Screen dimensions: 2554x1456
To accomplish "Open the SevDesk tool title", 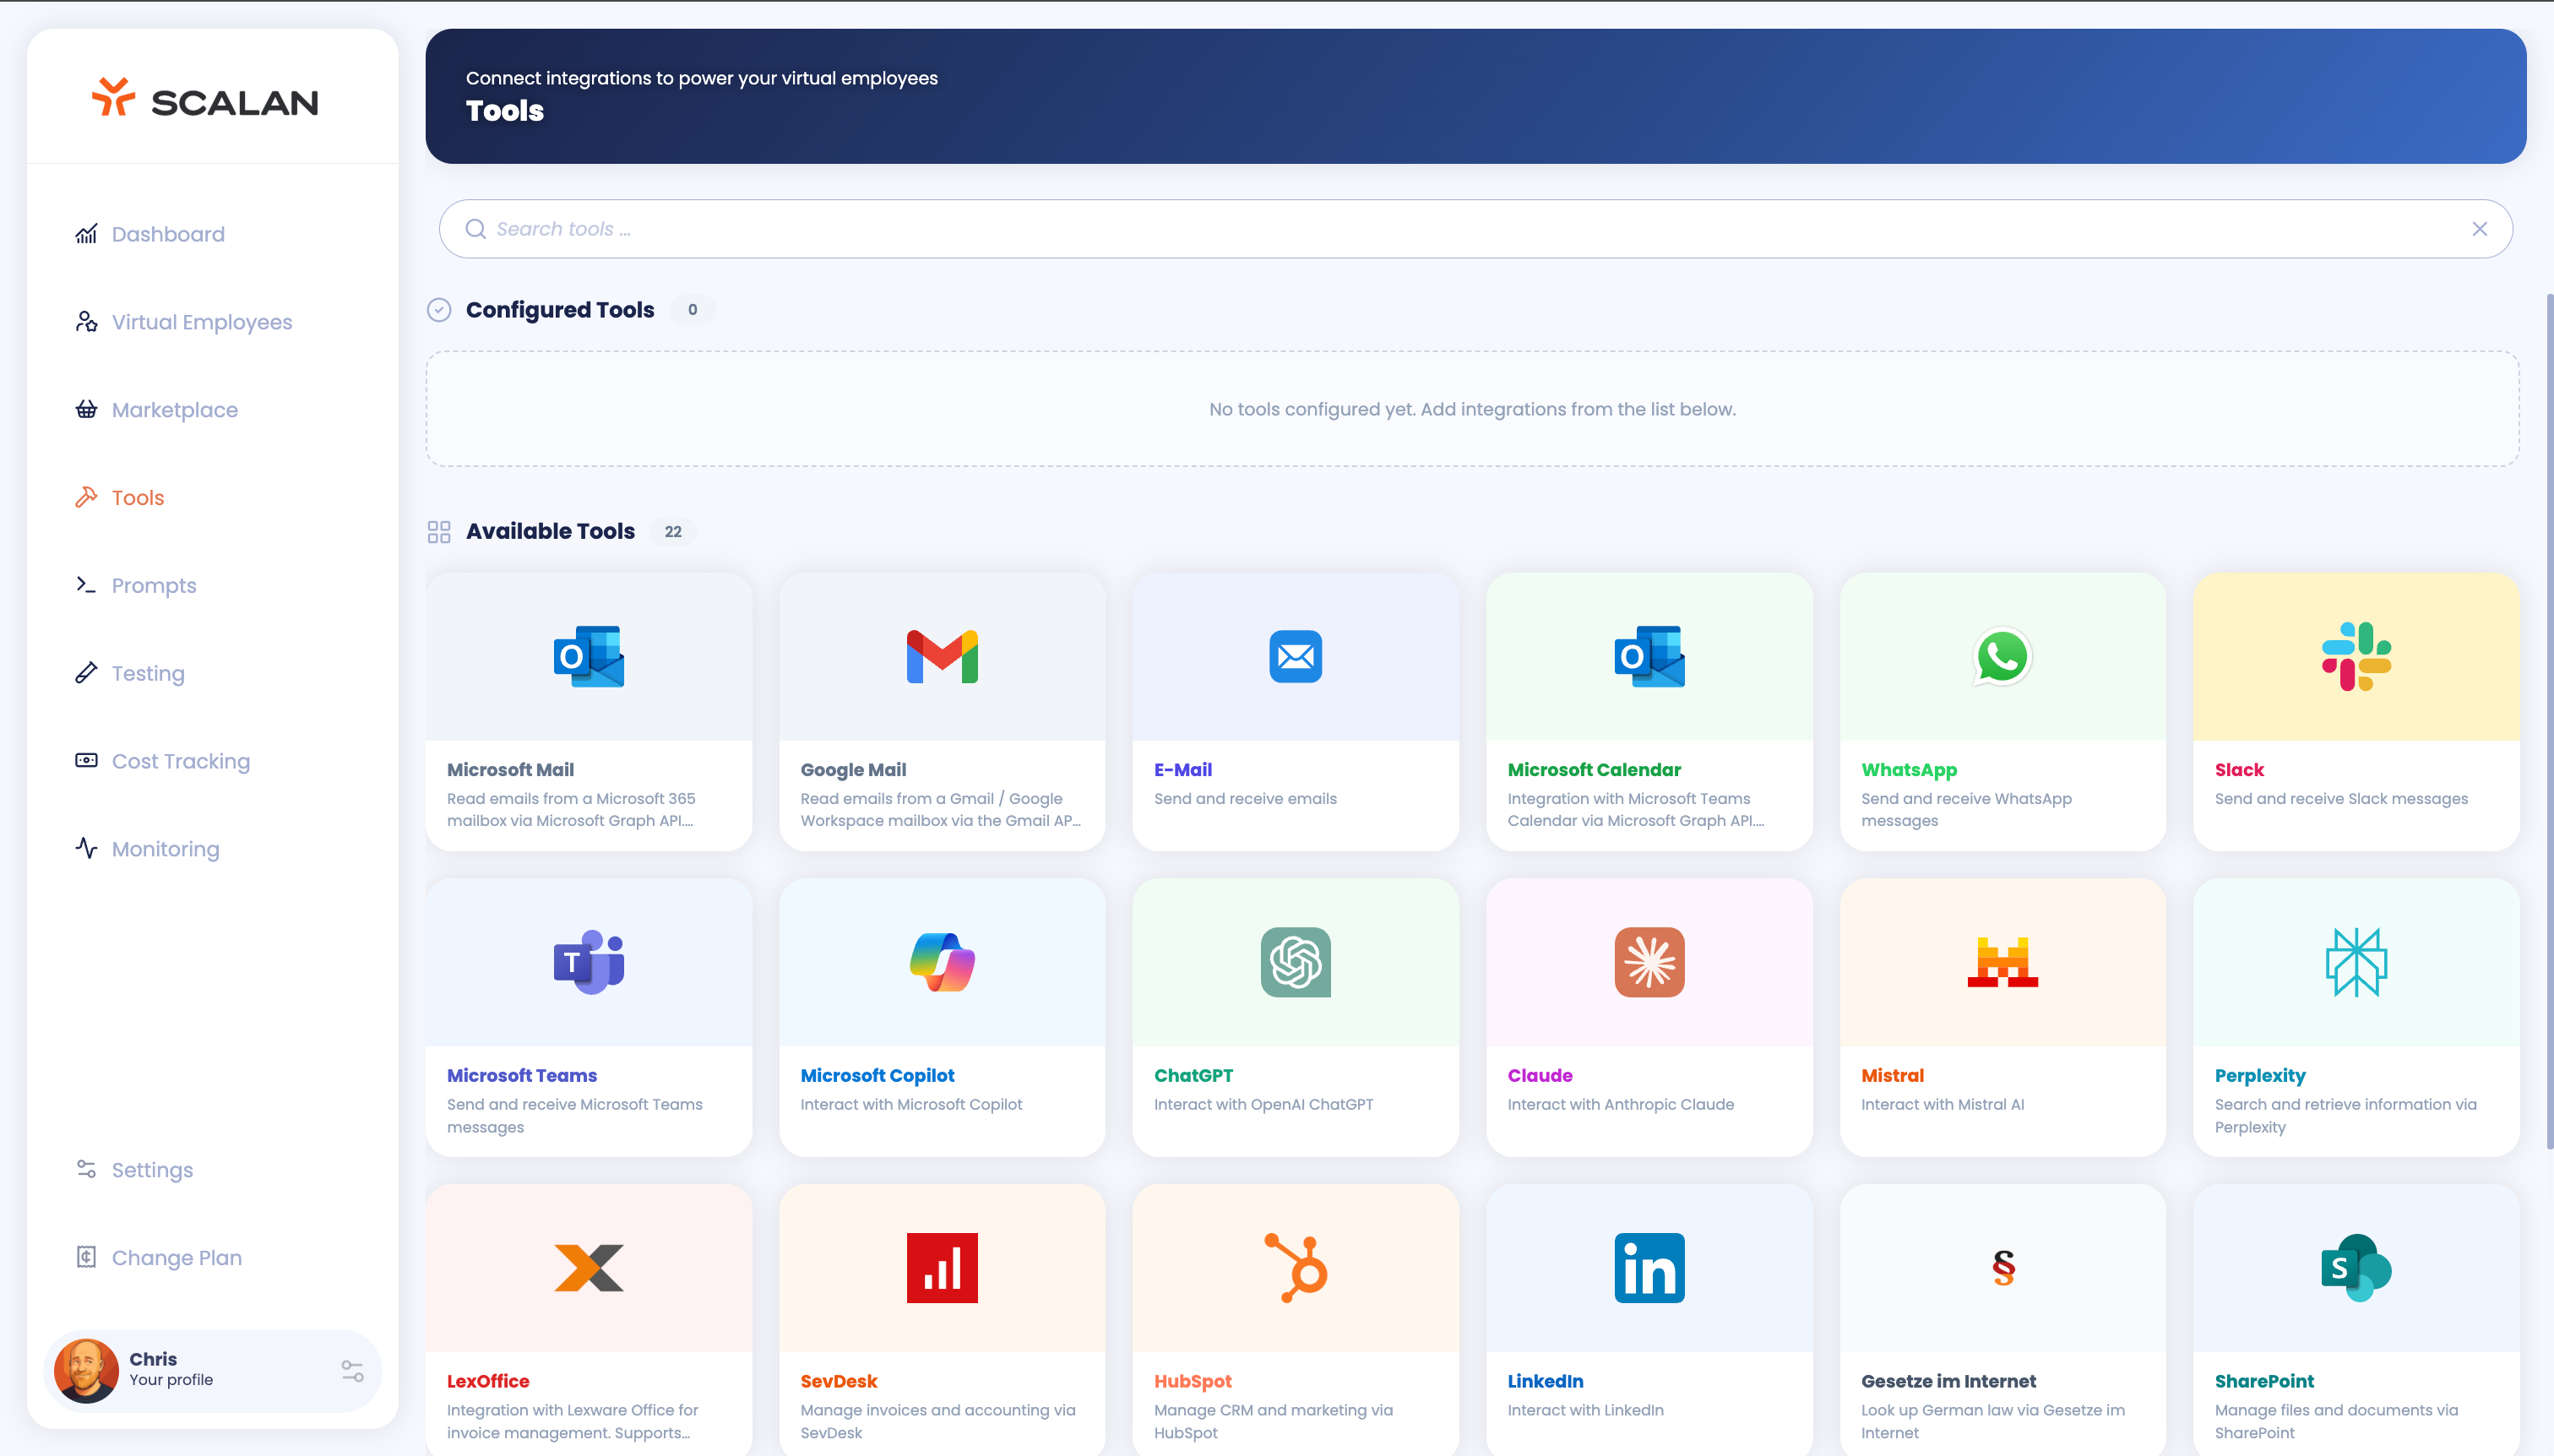I will [838, 1381].
